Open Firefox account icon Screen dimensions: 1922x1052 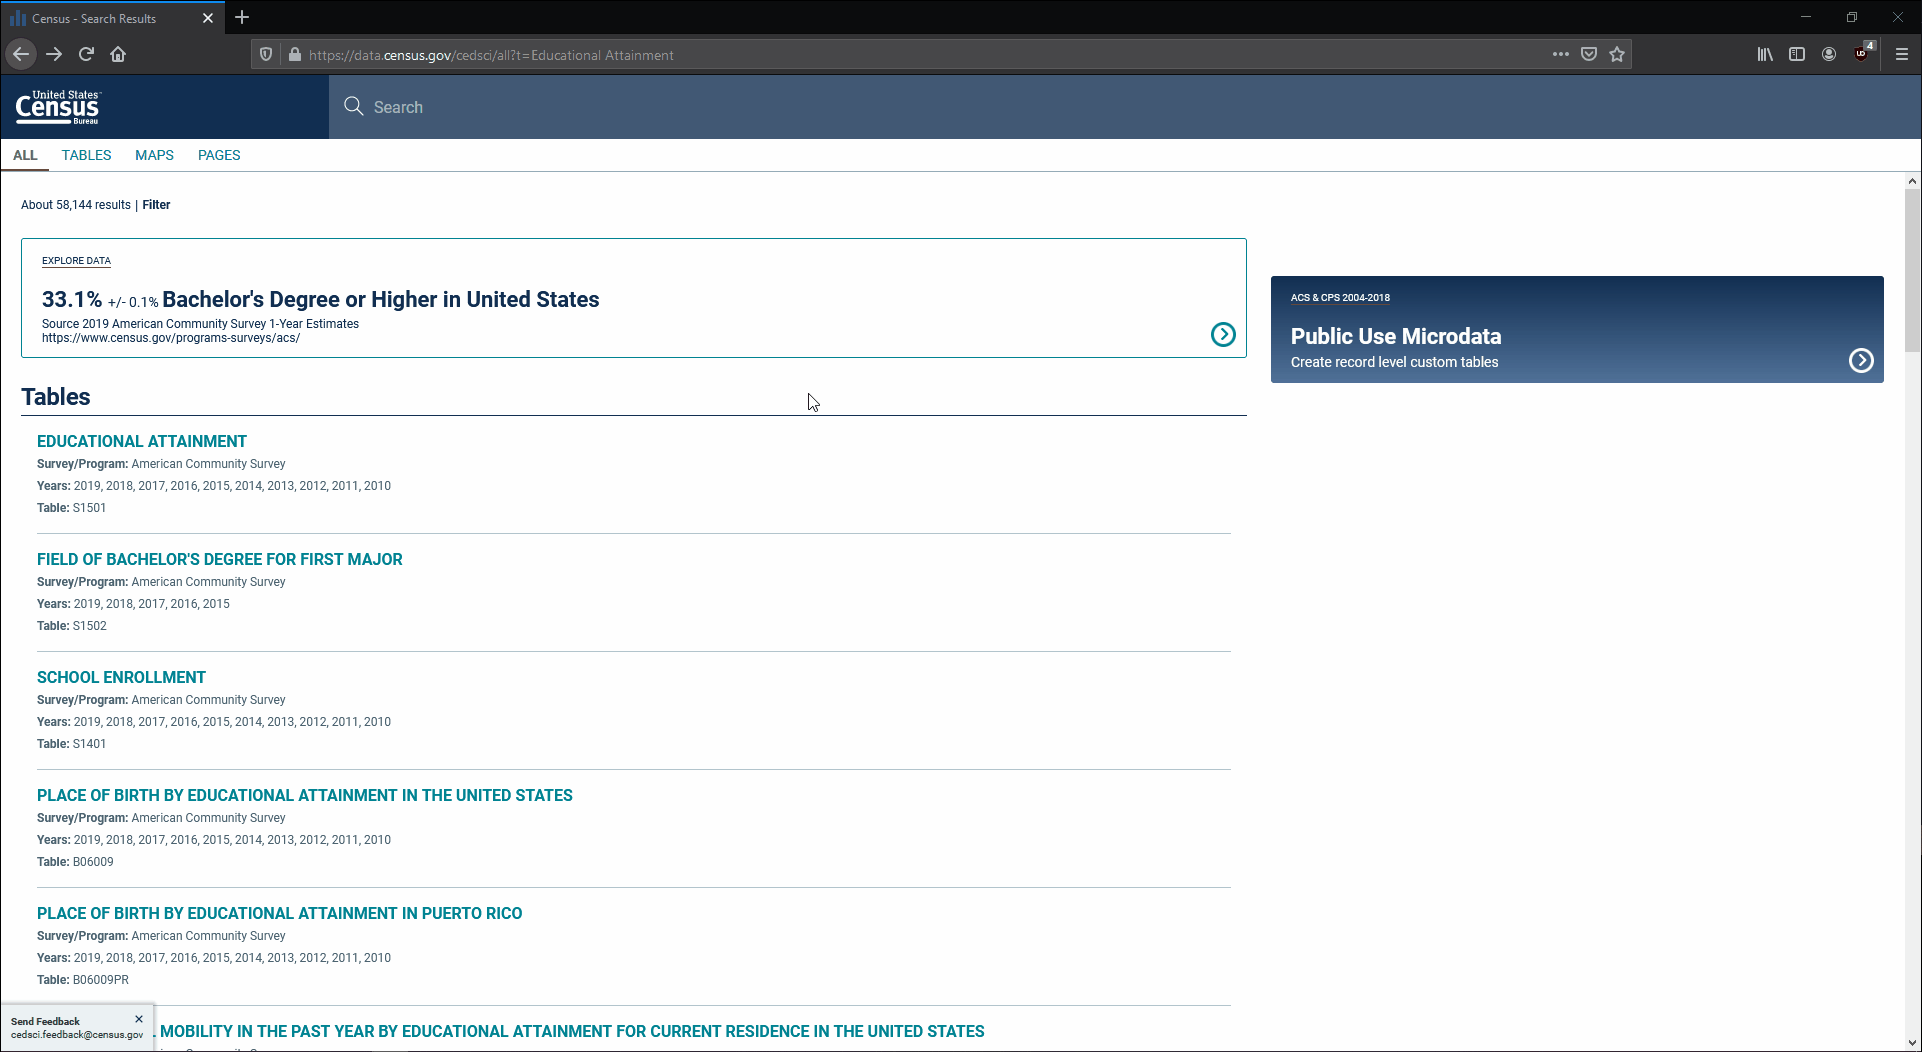(x=1829, y=54)
